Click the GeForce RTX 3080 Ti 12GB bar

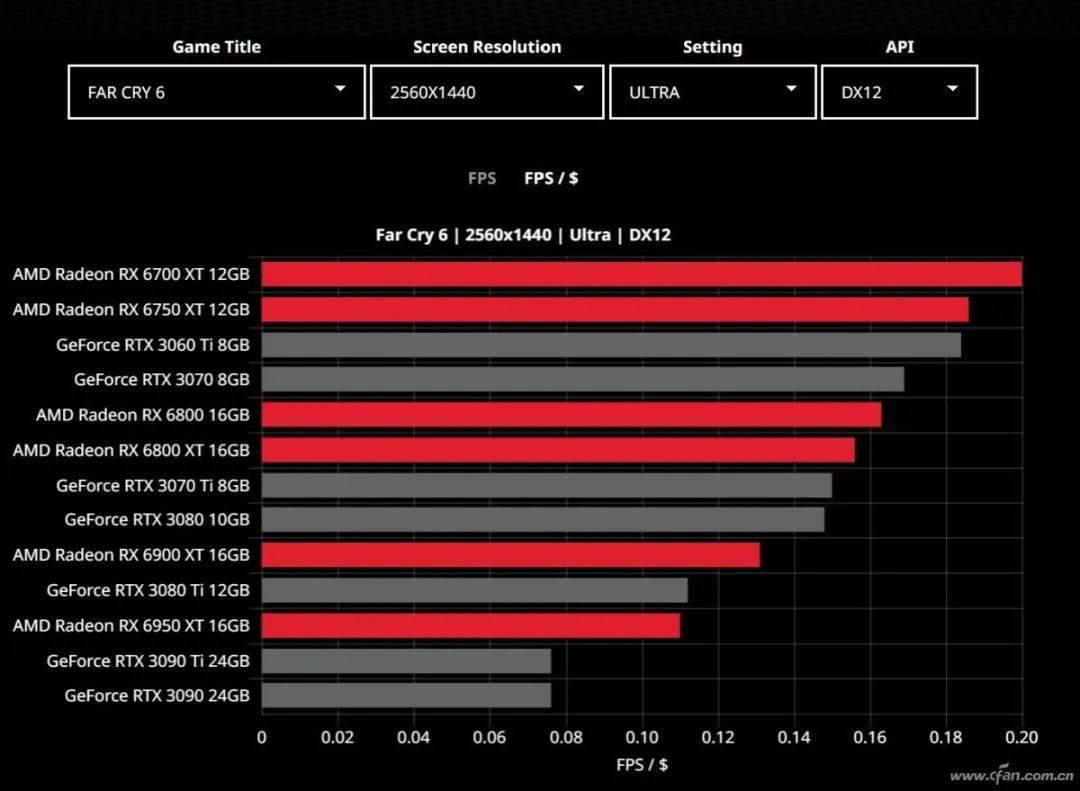coord(475,590)
